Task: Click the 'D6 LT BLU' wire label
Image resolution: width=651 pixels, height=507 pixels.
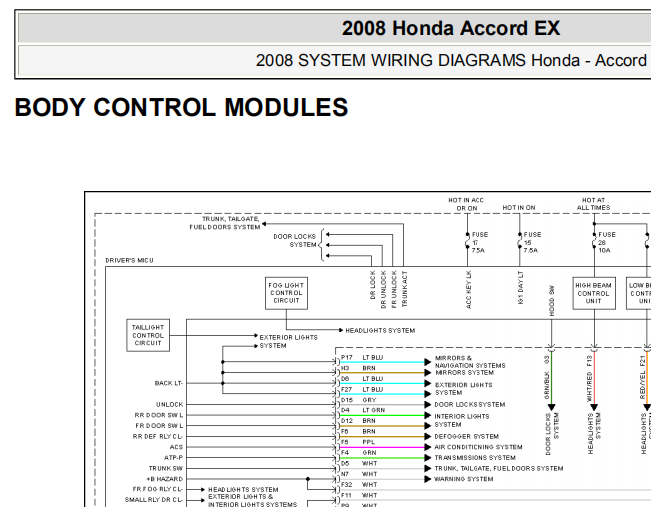Action: (x=362, y=379)
